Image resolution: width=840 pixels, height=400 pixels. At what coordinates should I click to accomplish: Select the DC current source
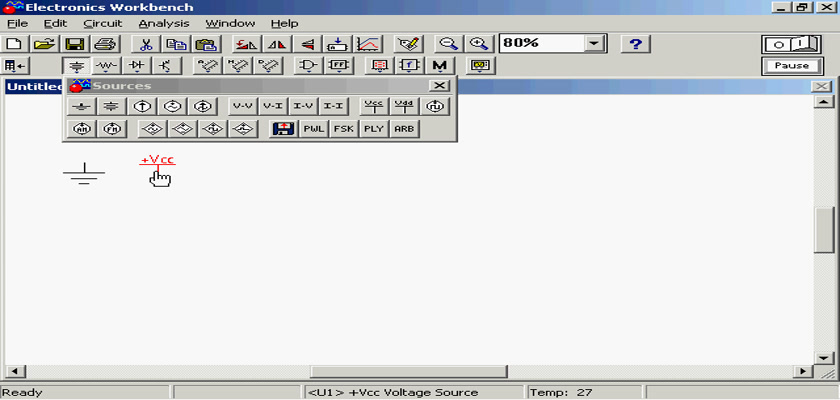(x=142, y=107)
